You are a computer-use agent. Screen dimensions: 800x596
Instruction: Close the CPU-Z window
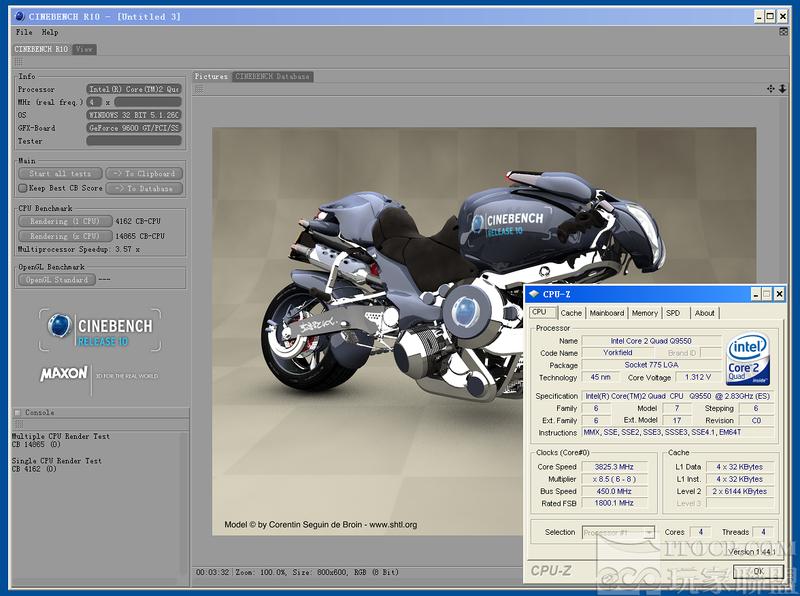tap(779, 294)
